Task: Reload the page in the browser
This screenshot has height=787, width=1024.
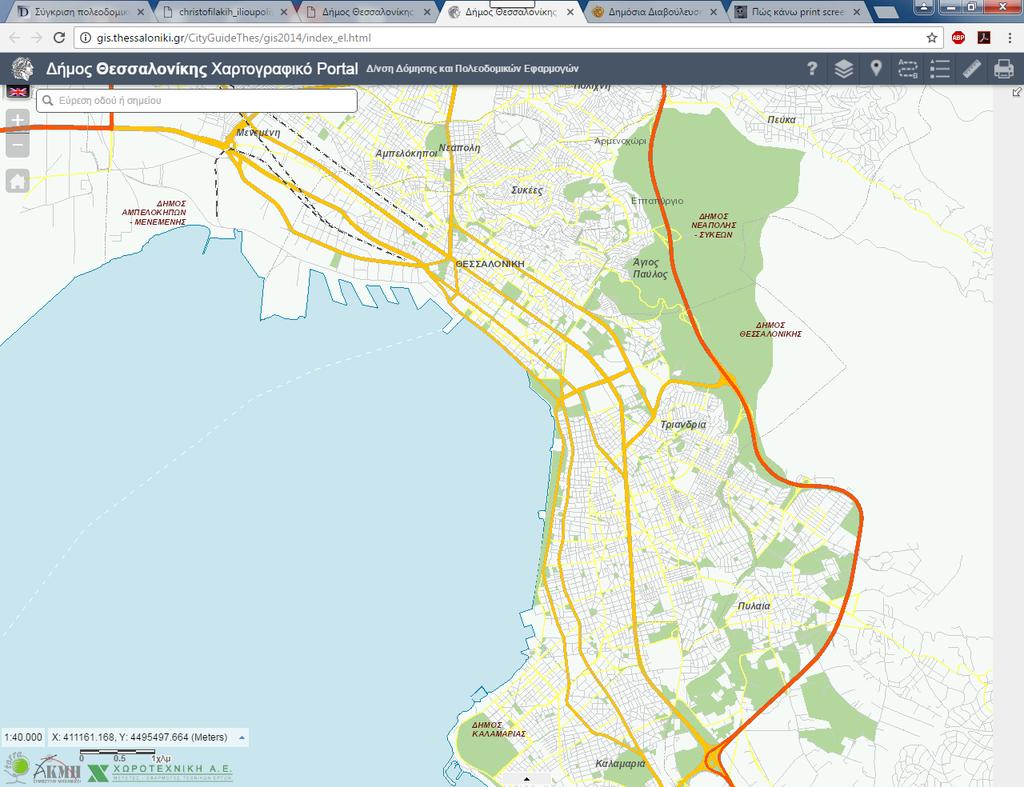Action: (x=59, y=38)
